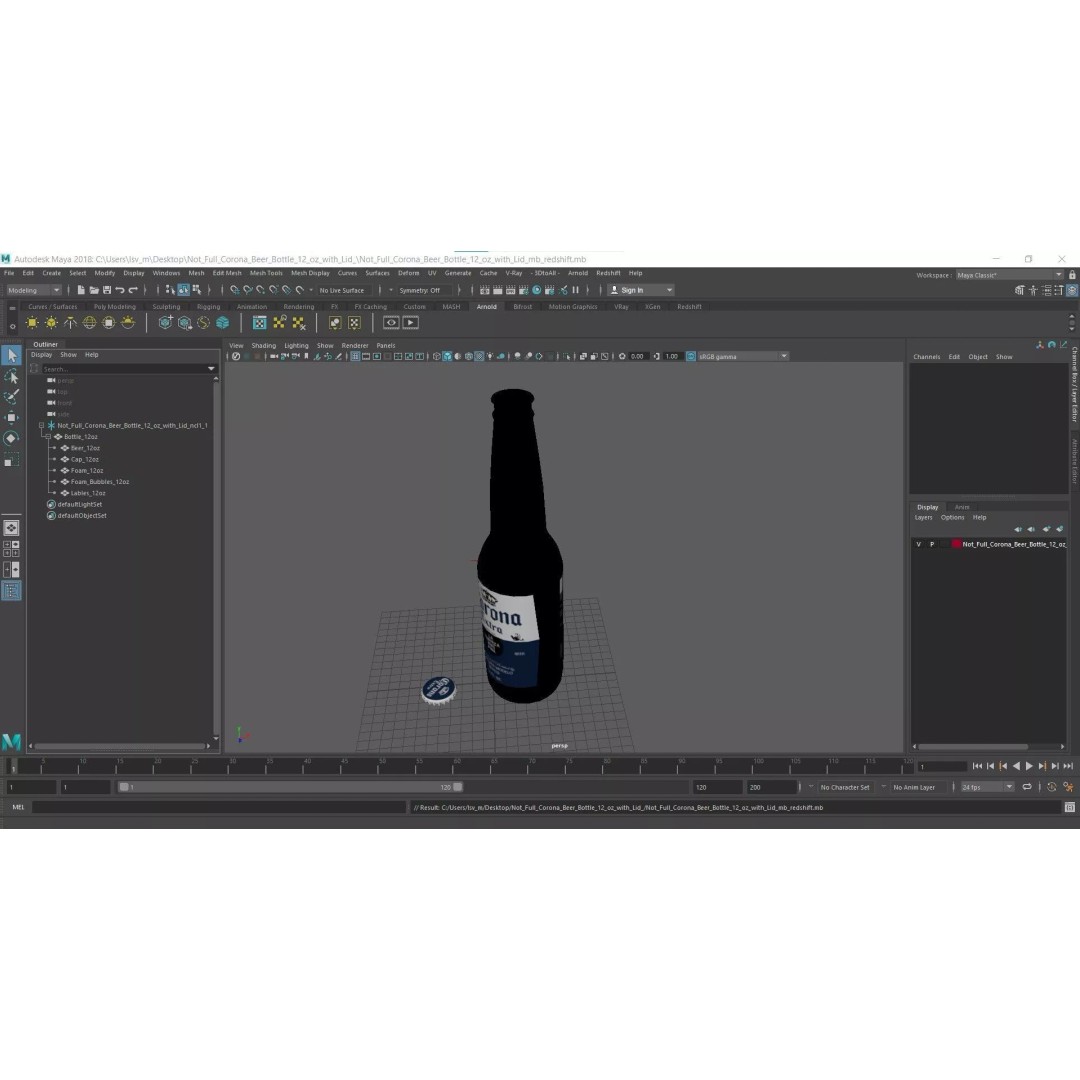Viewport: 1080px width, 1080px height.
Task: Open layer editor Options menu
Action: coord(953,517)
